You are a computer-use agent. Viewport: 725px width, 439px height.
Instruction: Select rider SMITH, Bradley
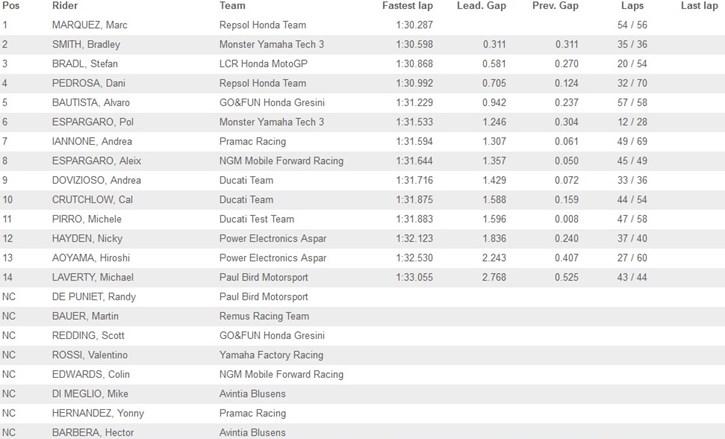[86, 44]
